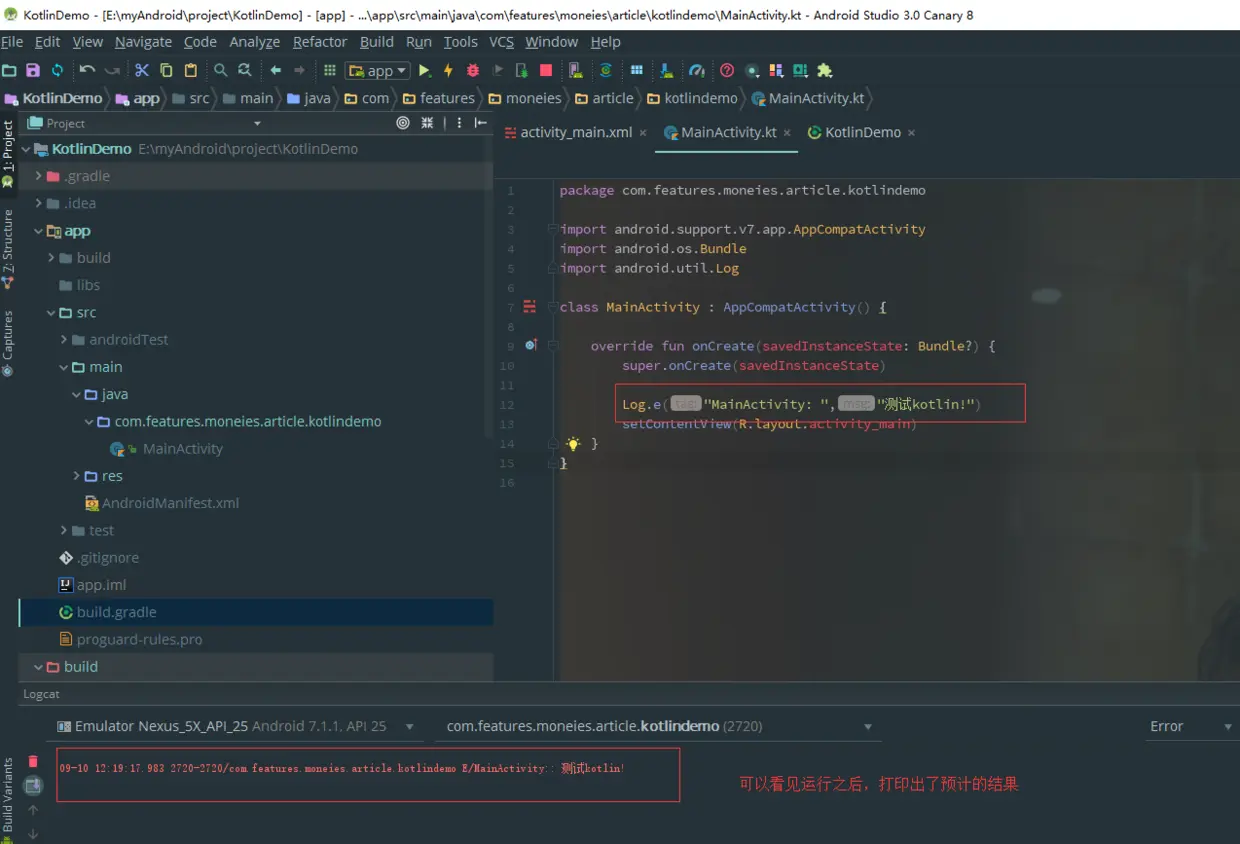The image size is (1240, 844).
Task: Close the MainActivity.kt tab
Action: (787, 133)
